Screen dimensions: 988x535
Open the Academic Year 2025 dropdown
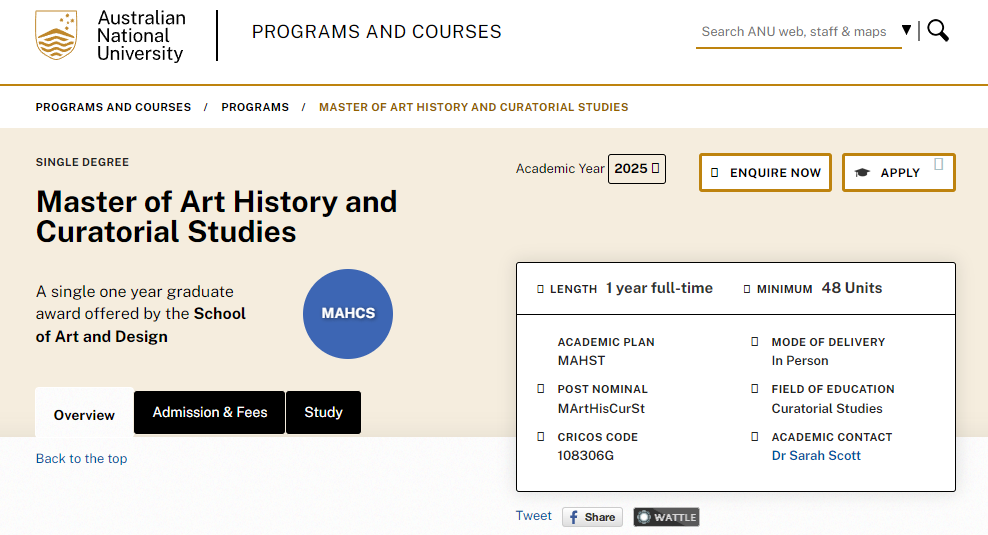(x=636, y=169)
